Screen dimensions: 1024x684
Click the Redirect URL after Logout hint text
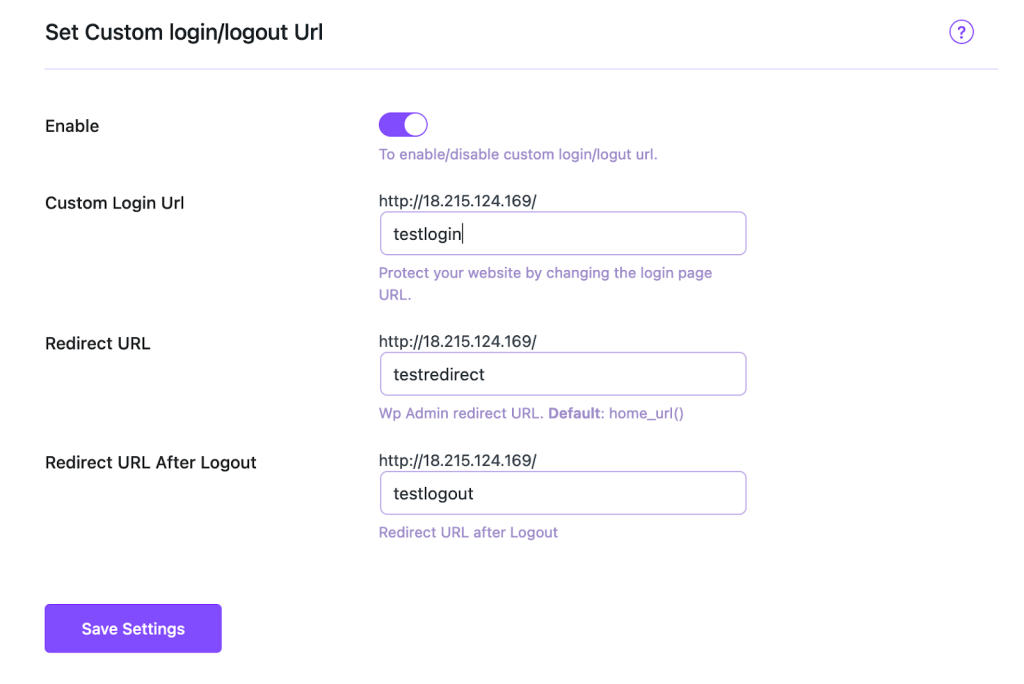click(x=468, y=531)
